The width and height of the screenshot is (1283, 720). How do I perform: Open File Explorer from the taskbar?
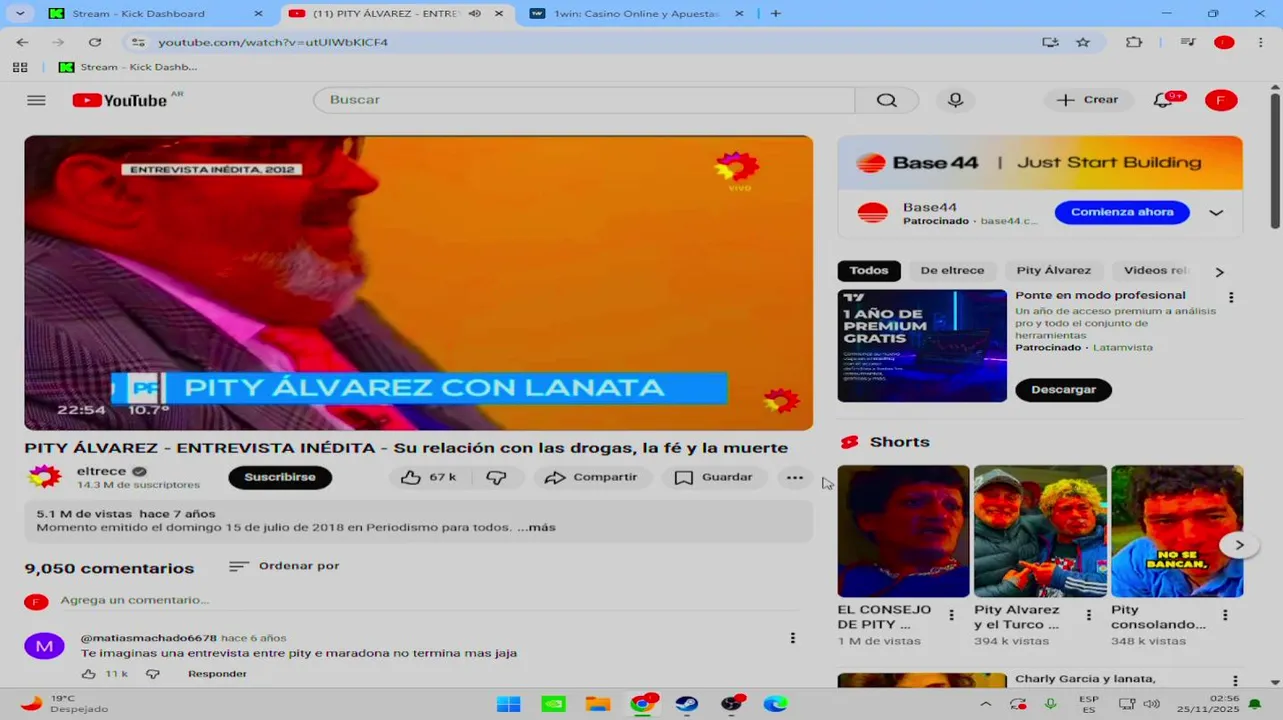click(598, 704)
